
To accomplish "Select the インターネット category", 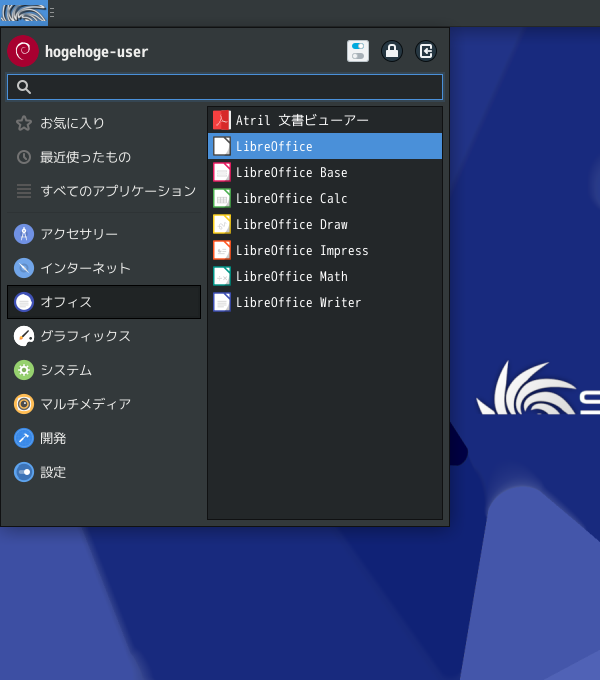I will [104, 268].
